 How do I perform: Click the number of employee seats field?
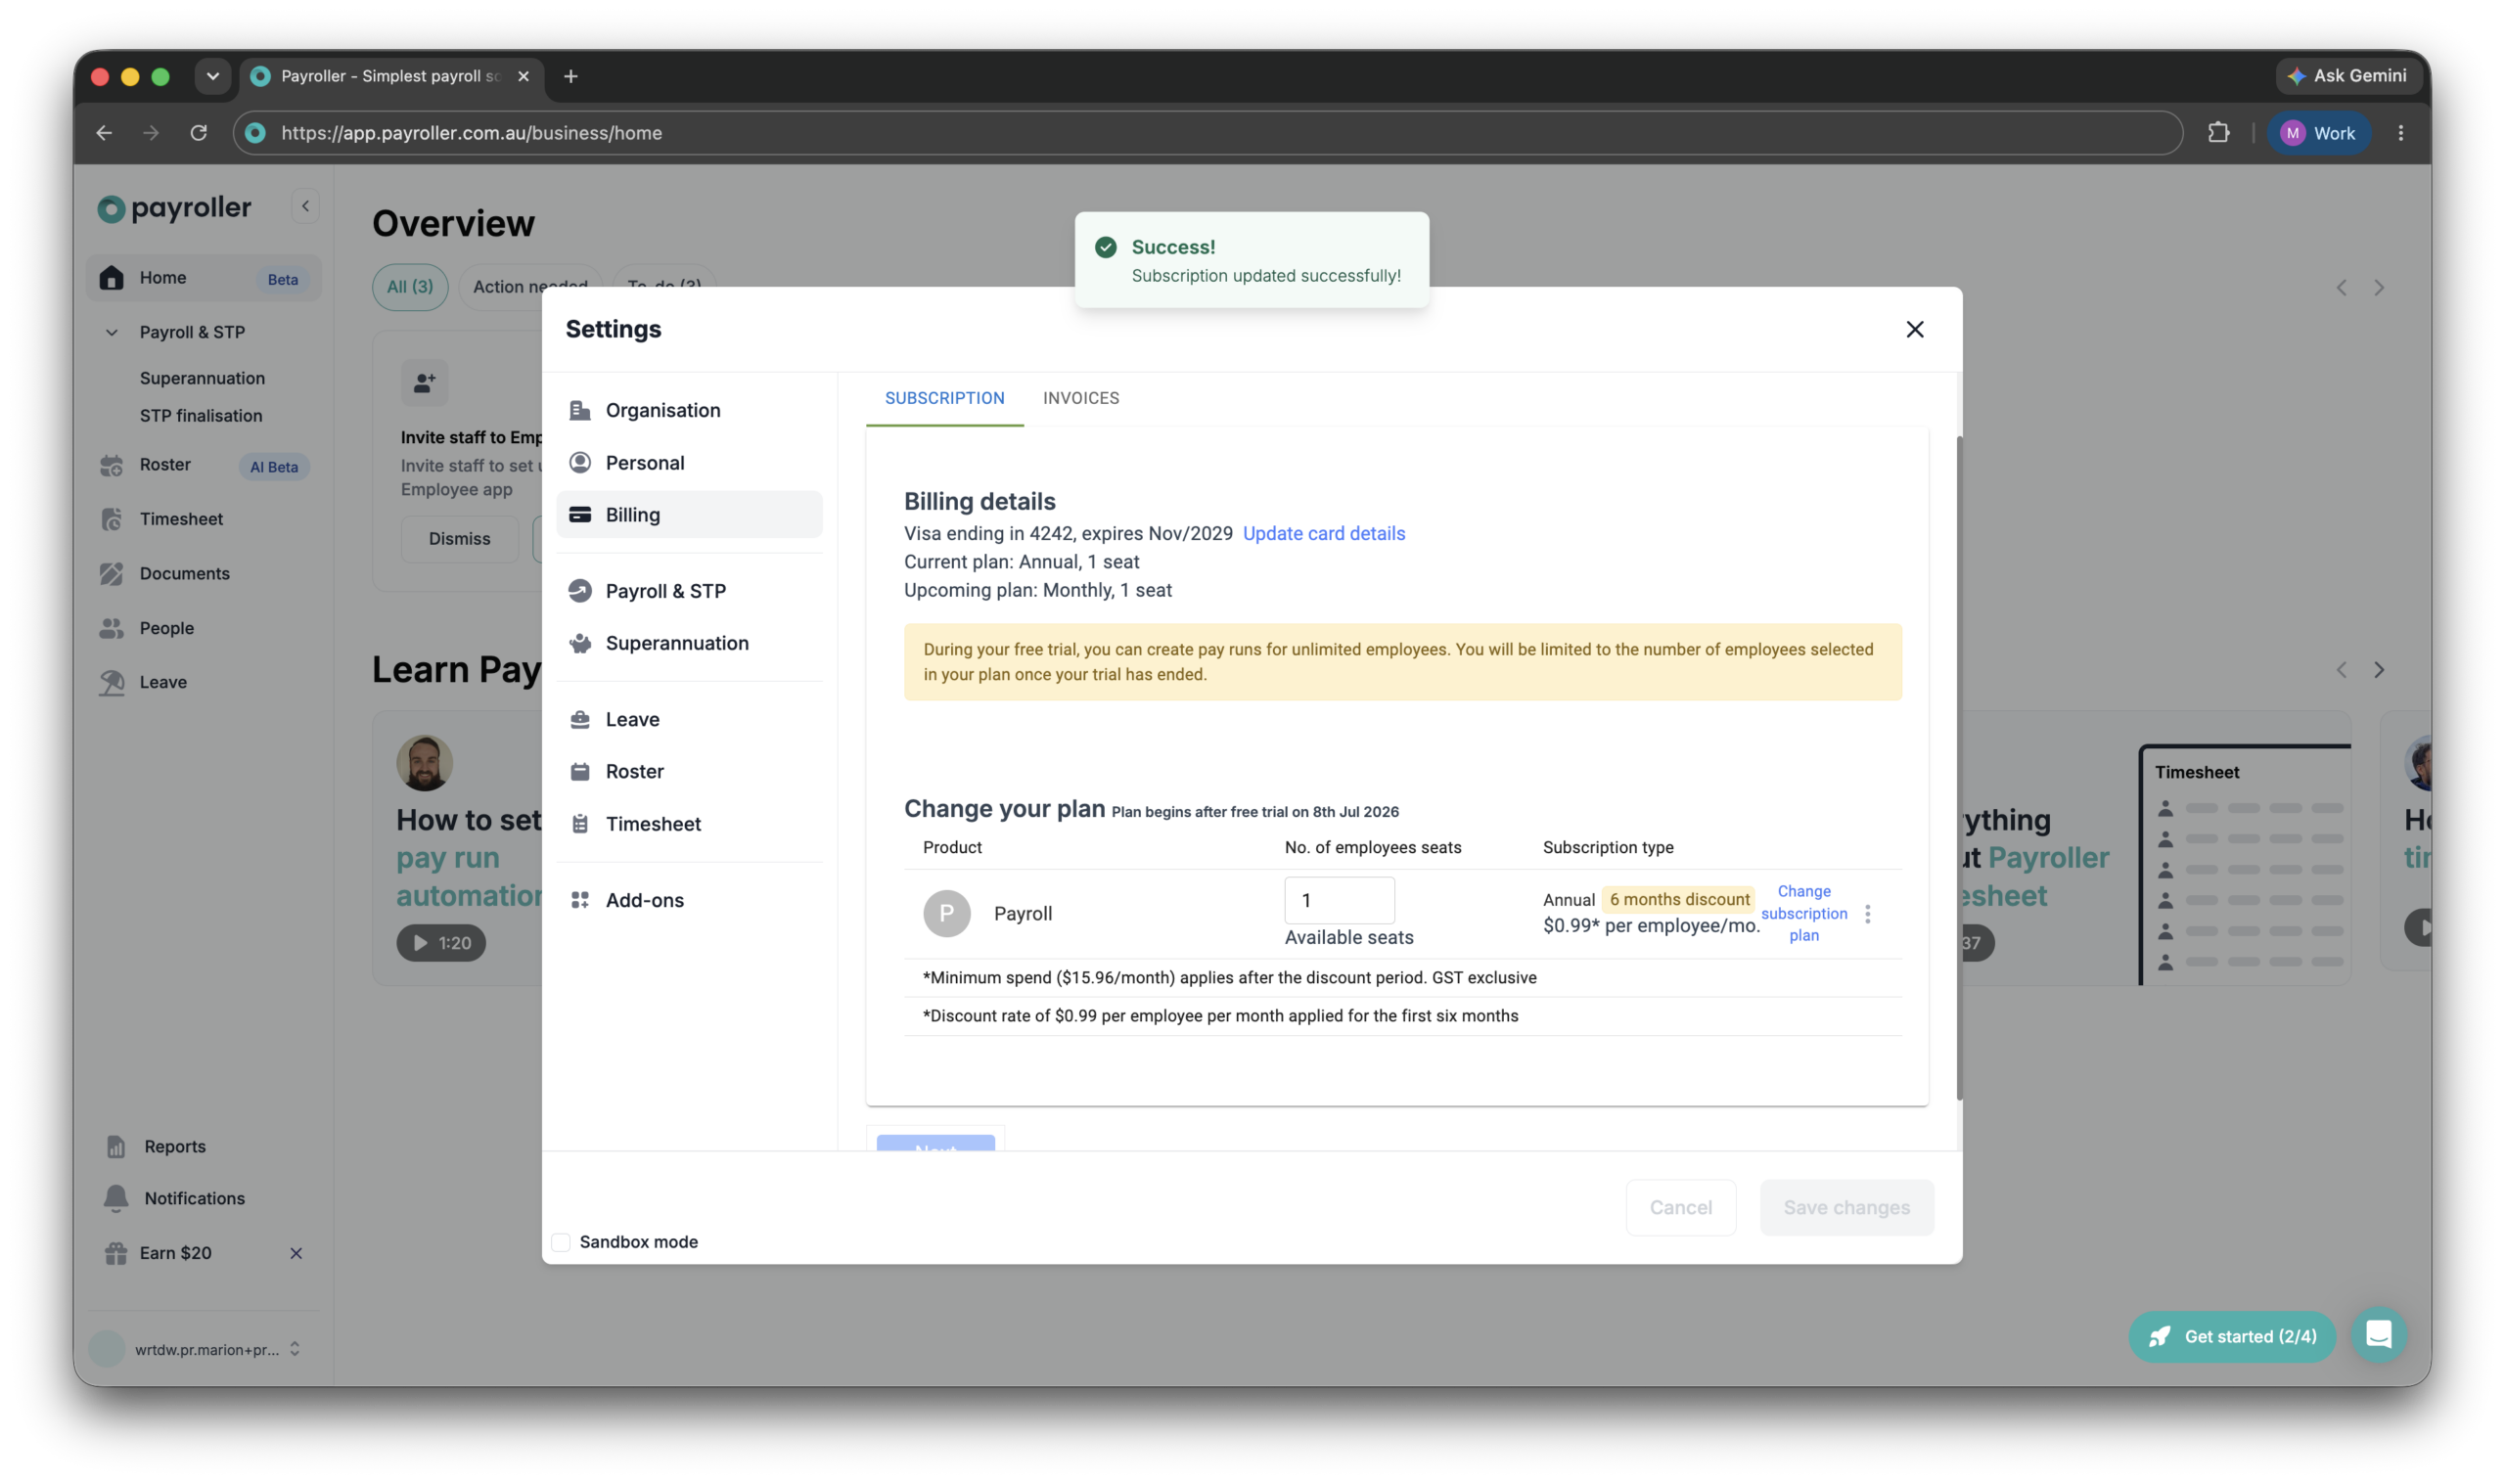(1338, 900)
